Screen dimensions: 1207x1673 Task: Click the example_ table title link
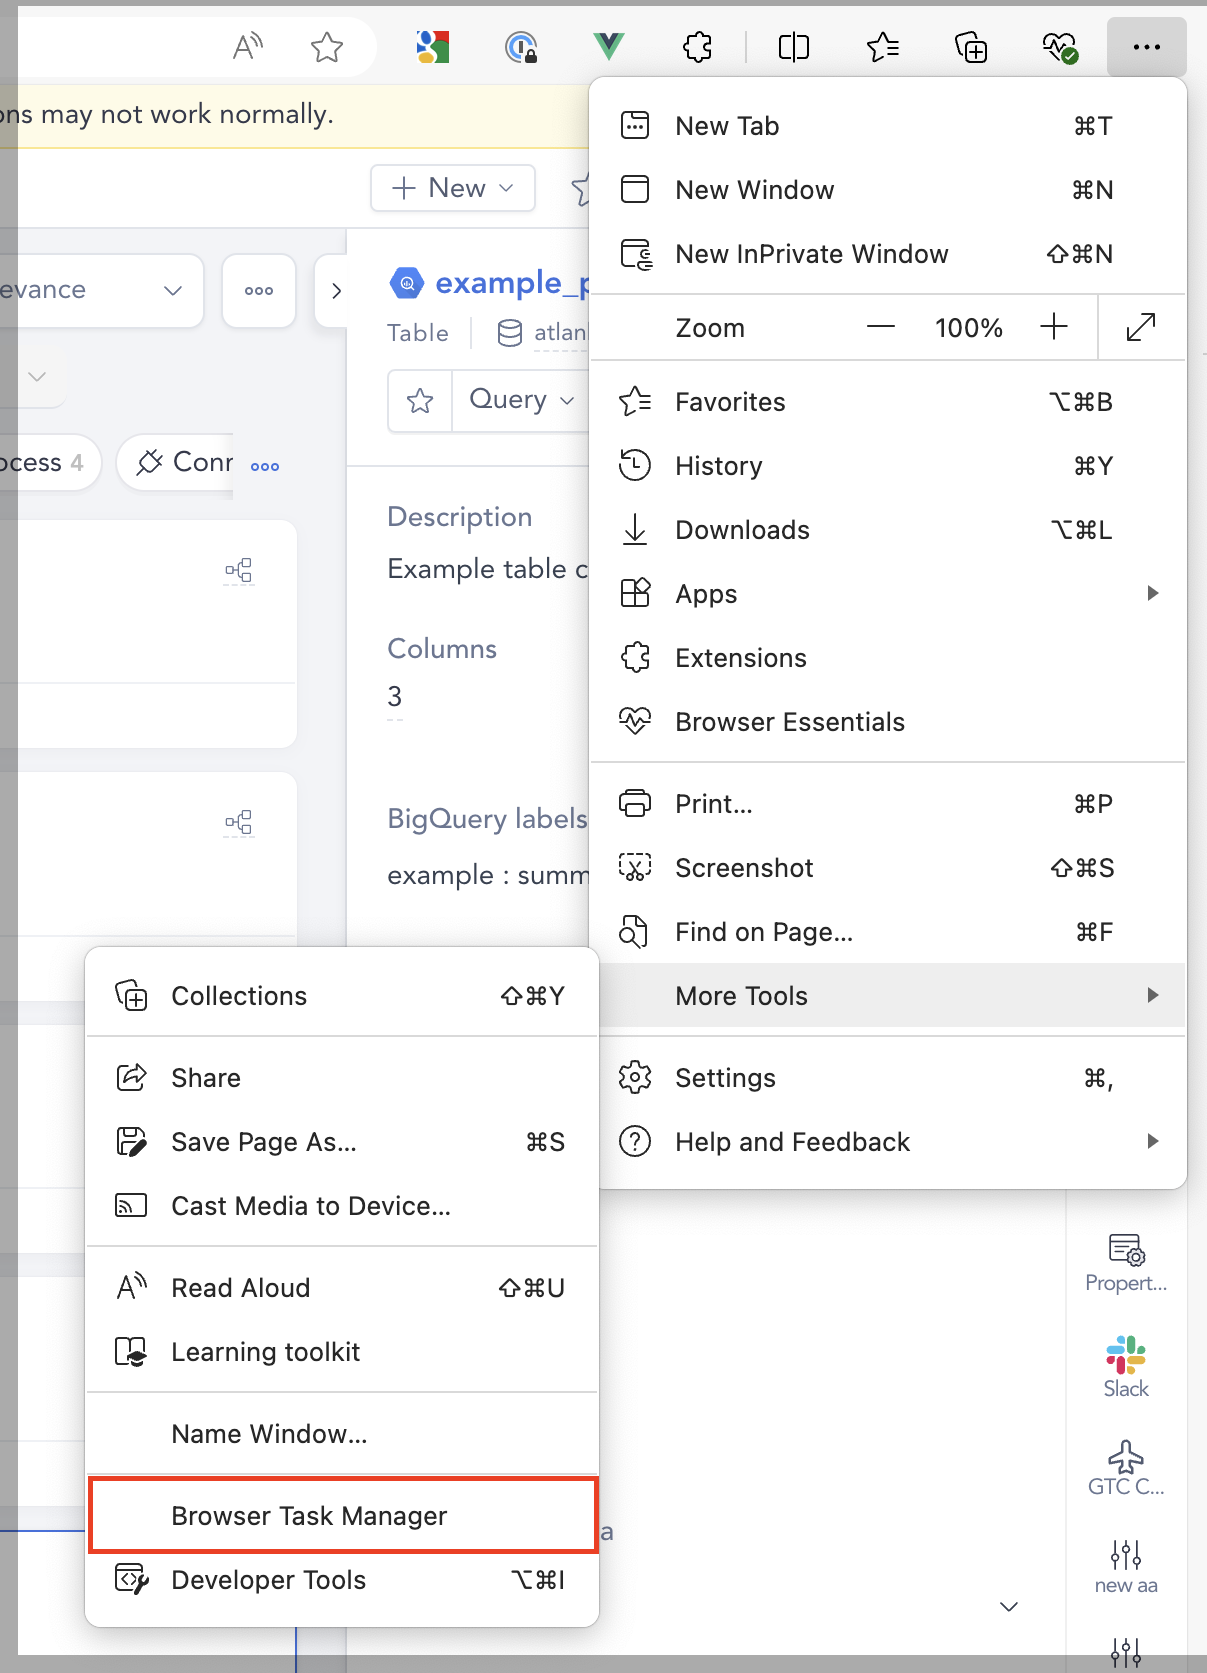pyautogui.click(x=511, y=283)
